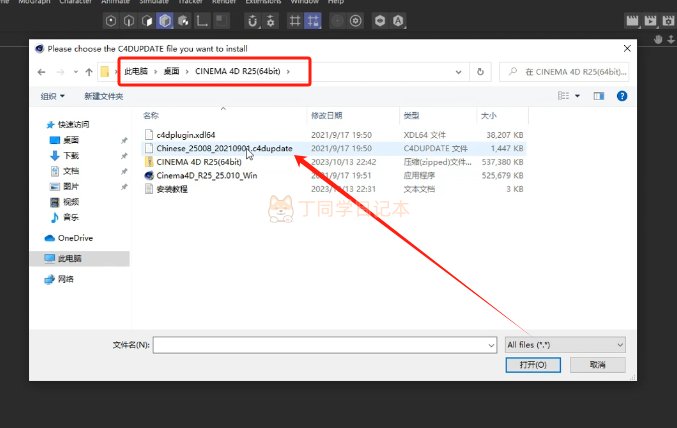Click the 打开(O) button
The image size is (677, 428).
[x=533, y=365]
